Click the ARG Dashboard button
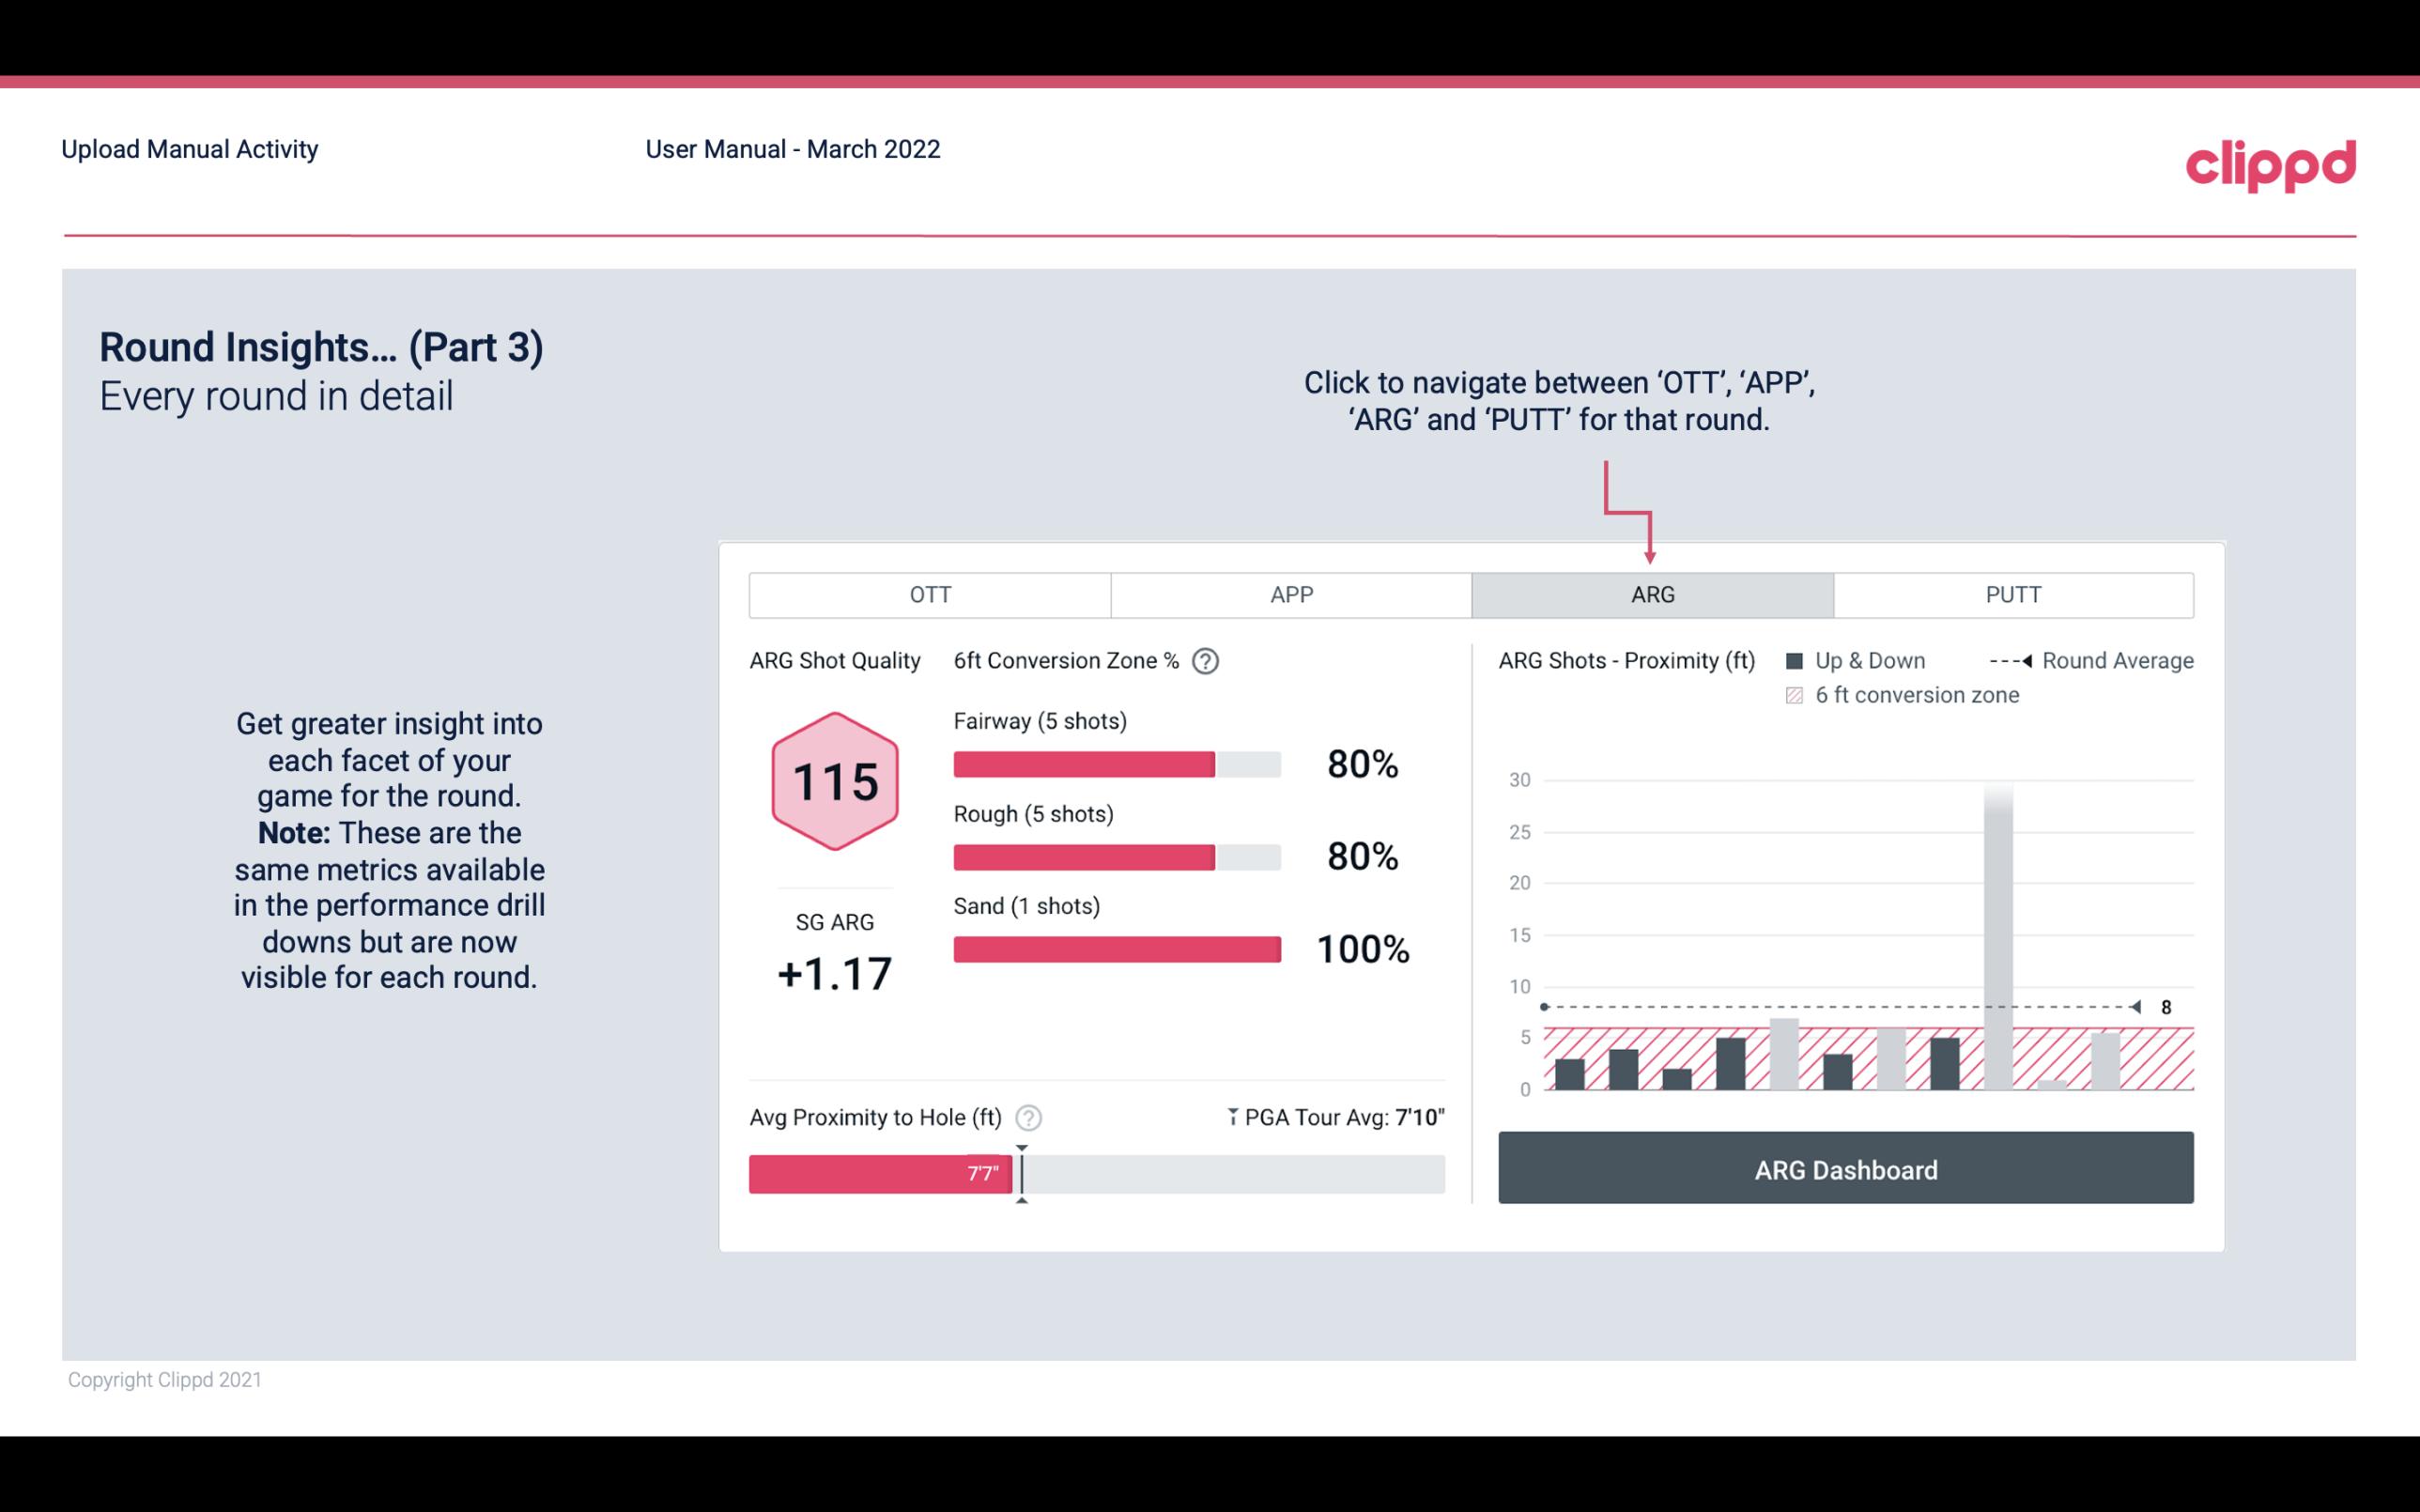Screen dimensions: 2420x1512 (x=1847, y=1169)
